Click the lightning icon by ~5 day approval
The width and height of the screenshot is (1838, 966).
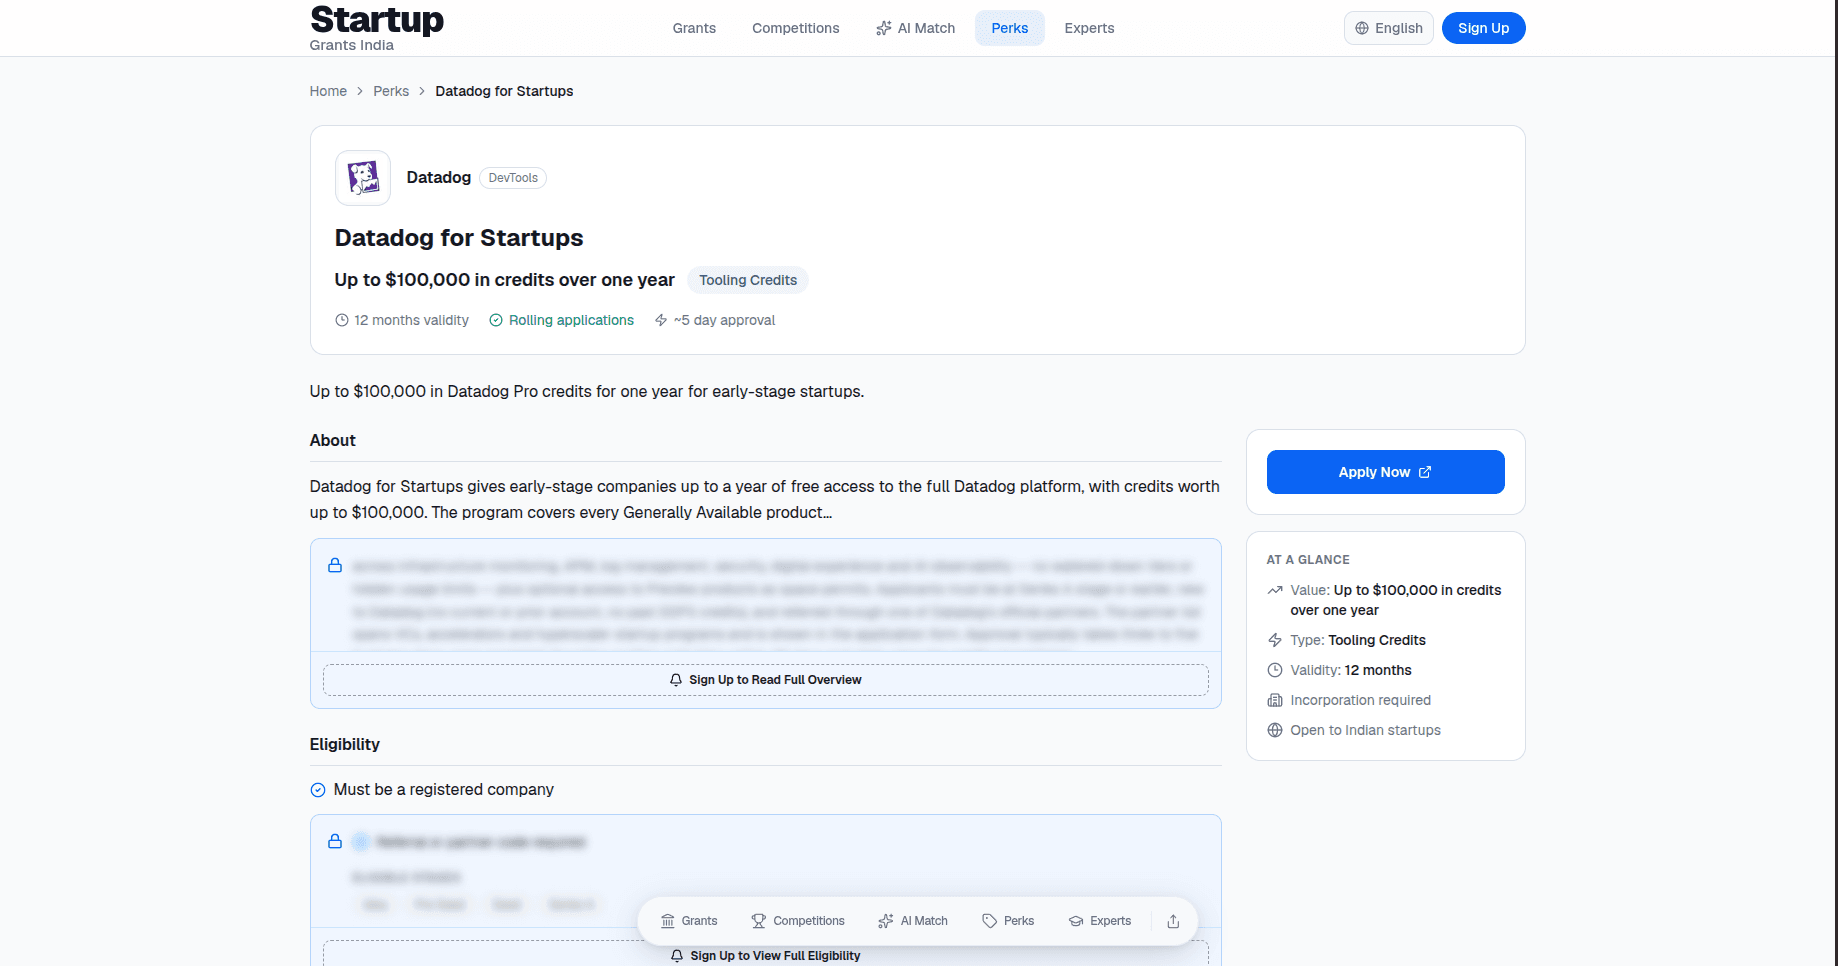coord(661,320)
